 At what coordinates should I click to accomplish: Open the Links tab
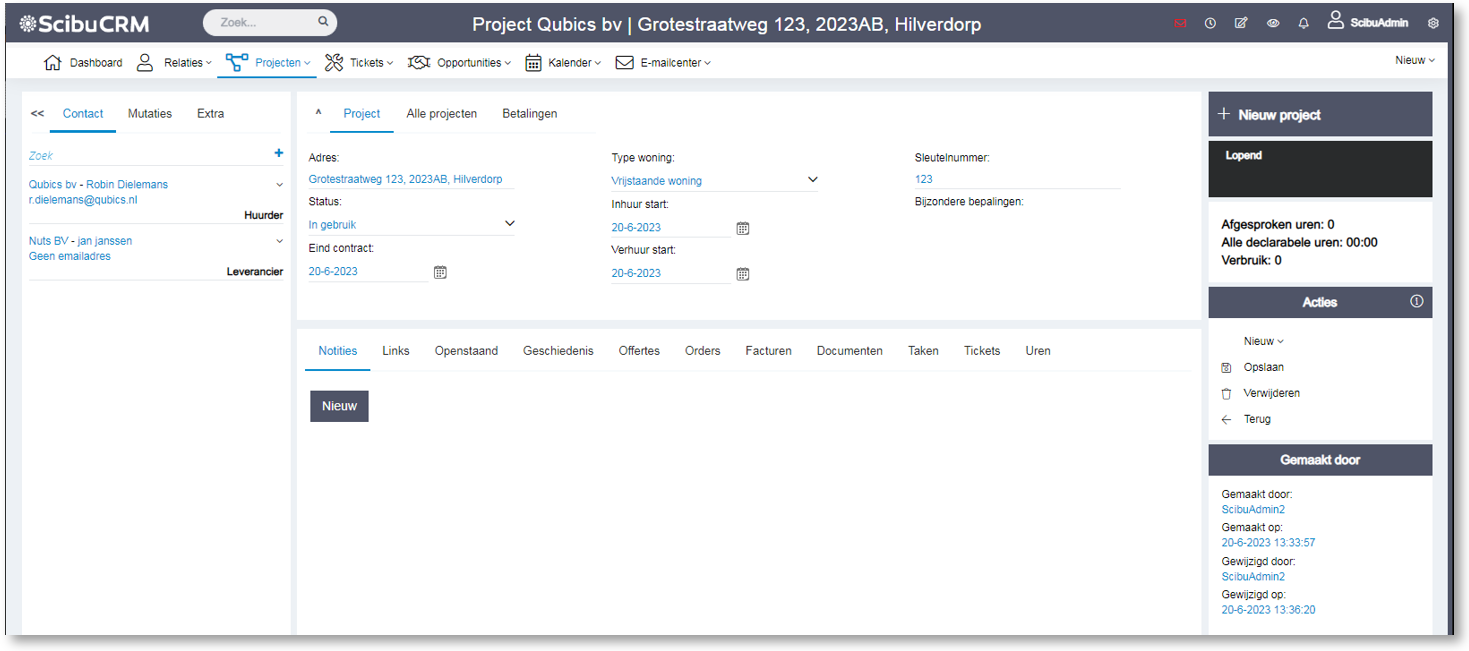click(396, 351)
